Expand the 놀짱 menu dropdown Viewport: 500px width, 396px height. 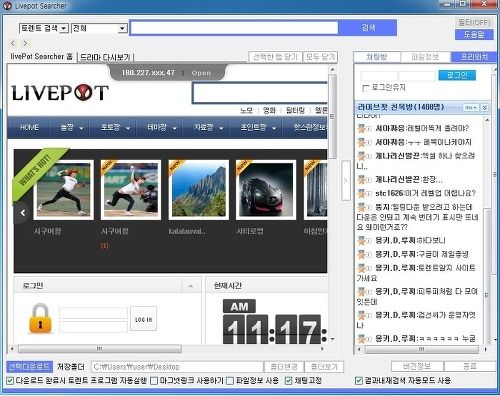81,128
